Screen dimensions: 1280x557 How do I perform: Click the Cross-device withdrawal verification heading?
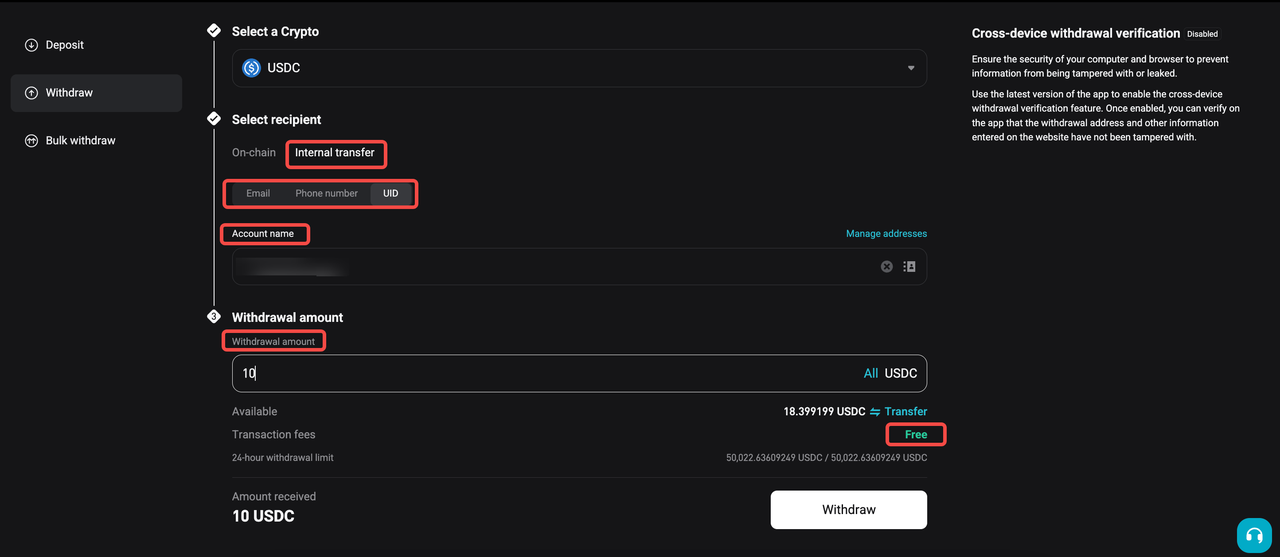coord(1076,34)
